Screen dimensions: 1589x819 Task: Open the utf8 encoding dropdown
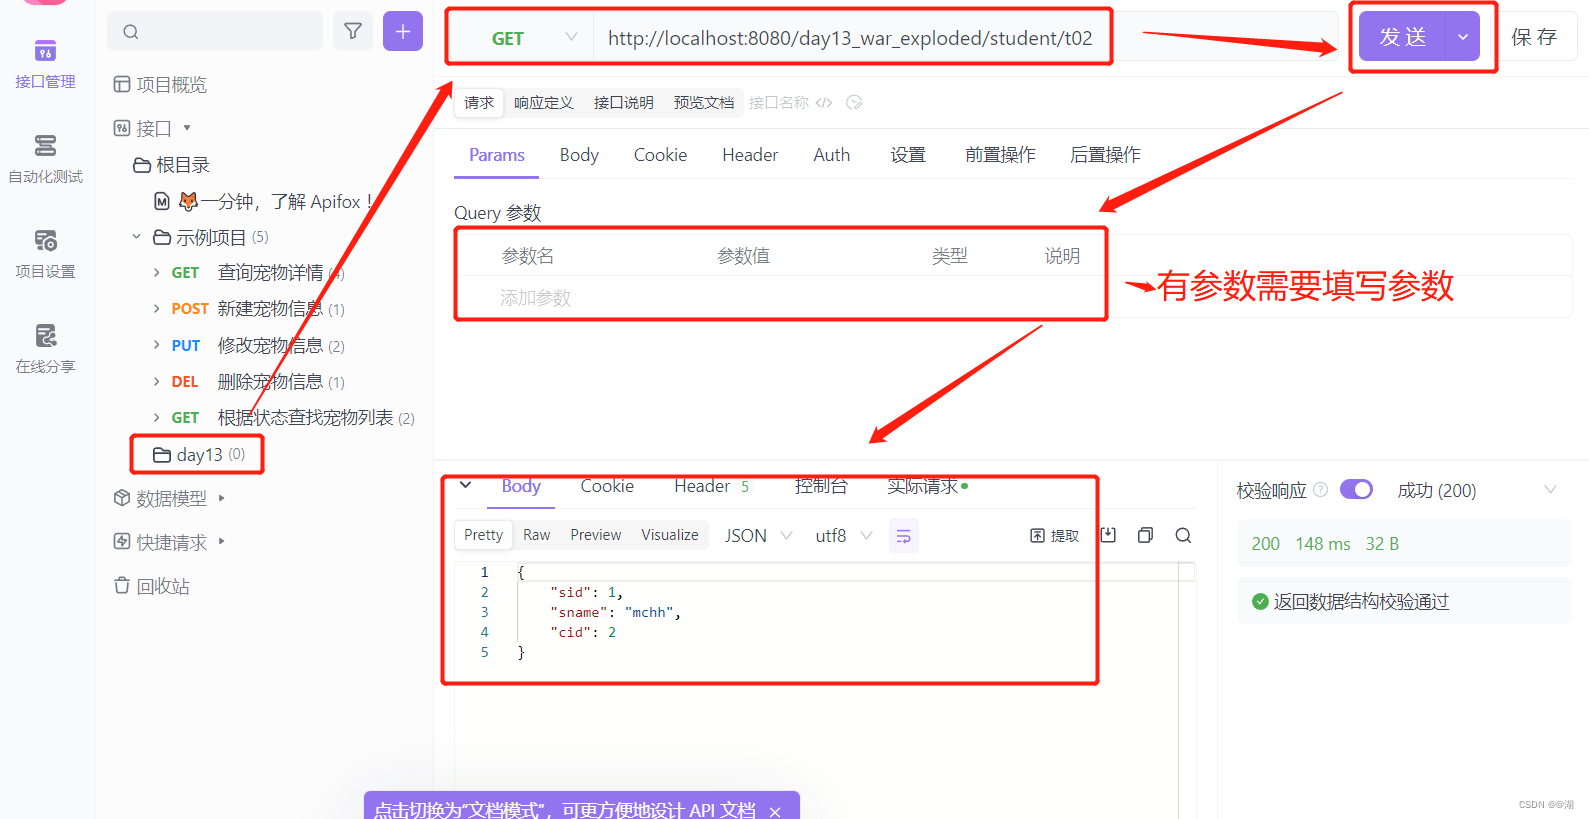pyautogui.click(x=843, y=536)
